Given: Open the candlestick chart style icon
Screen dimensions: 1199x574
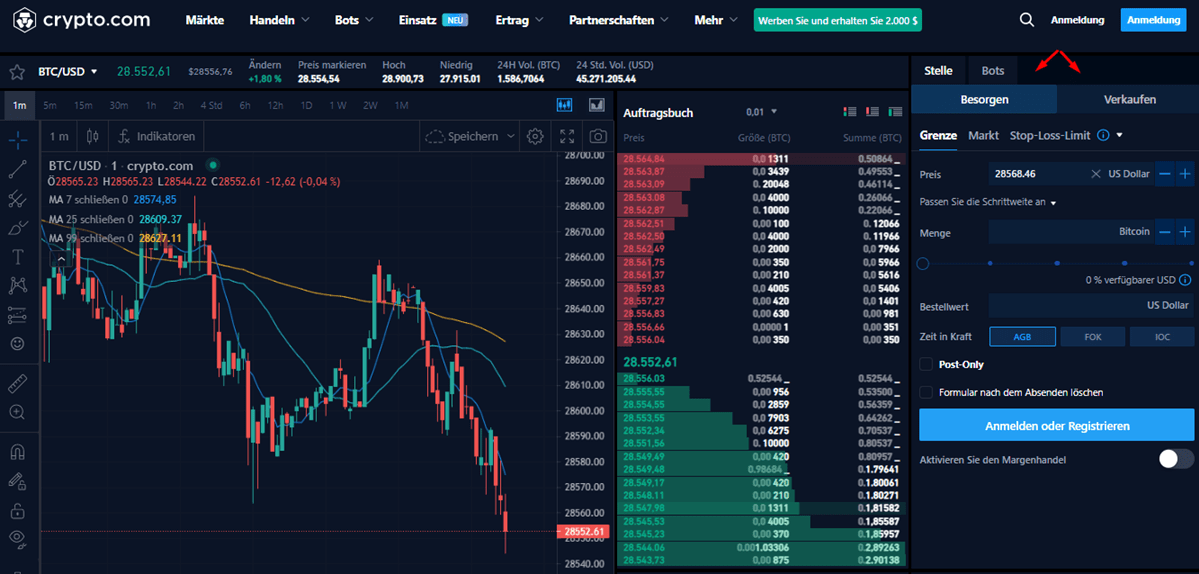Looking at the screenshot, I should click(93, 137).
